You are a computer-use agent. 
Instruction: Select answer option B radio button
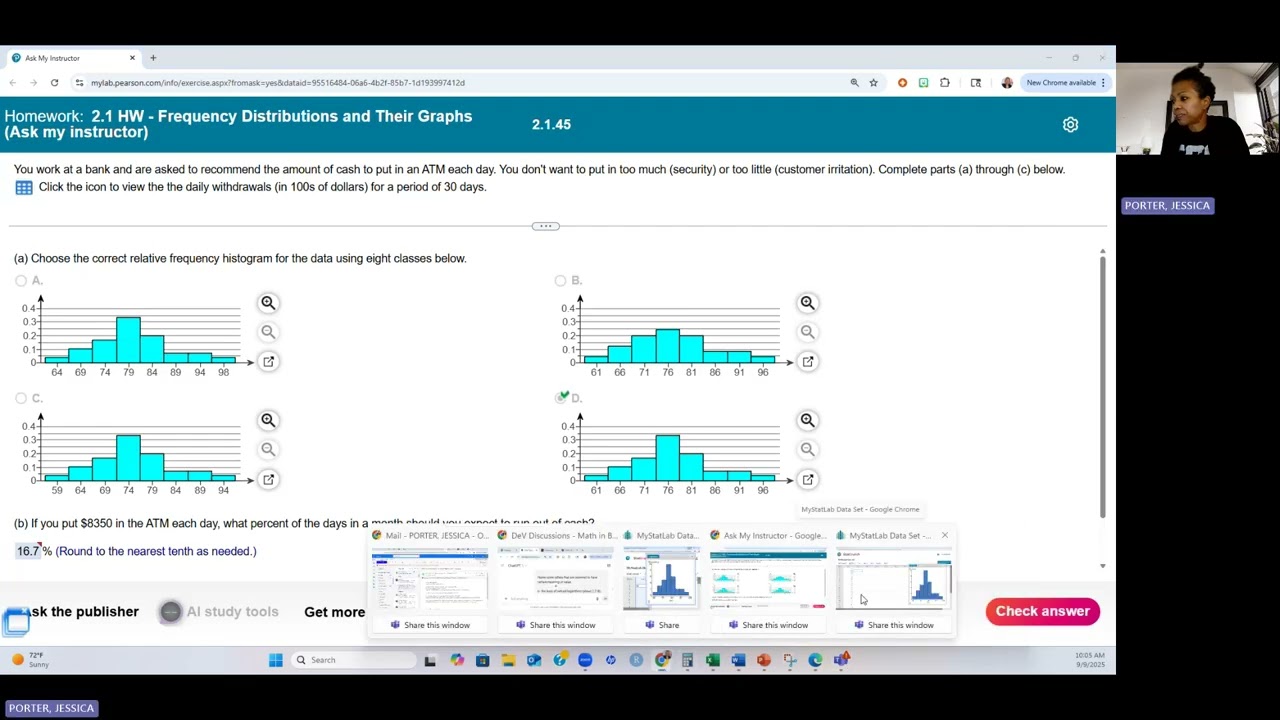560,281
